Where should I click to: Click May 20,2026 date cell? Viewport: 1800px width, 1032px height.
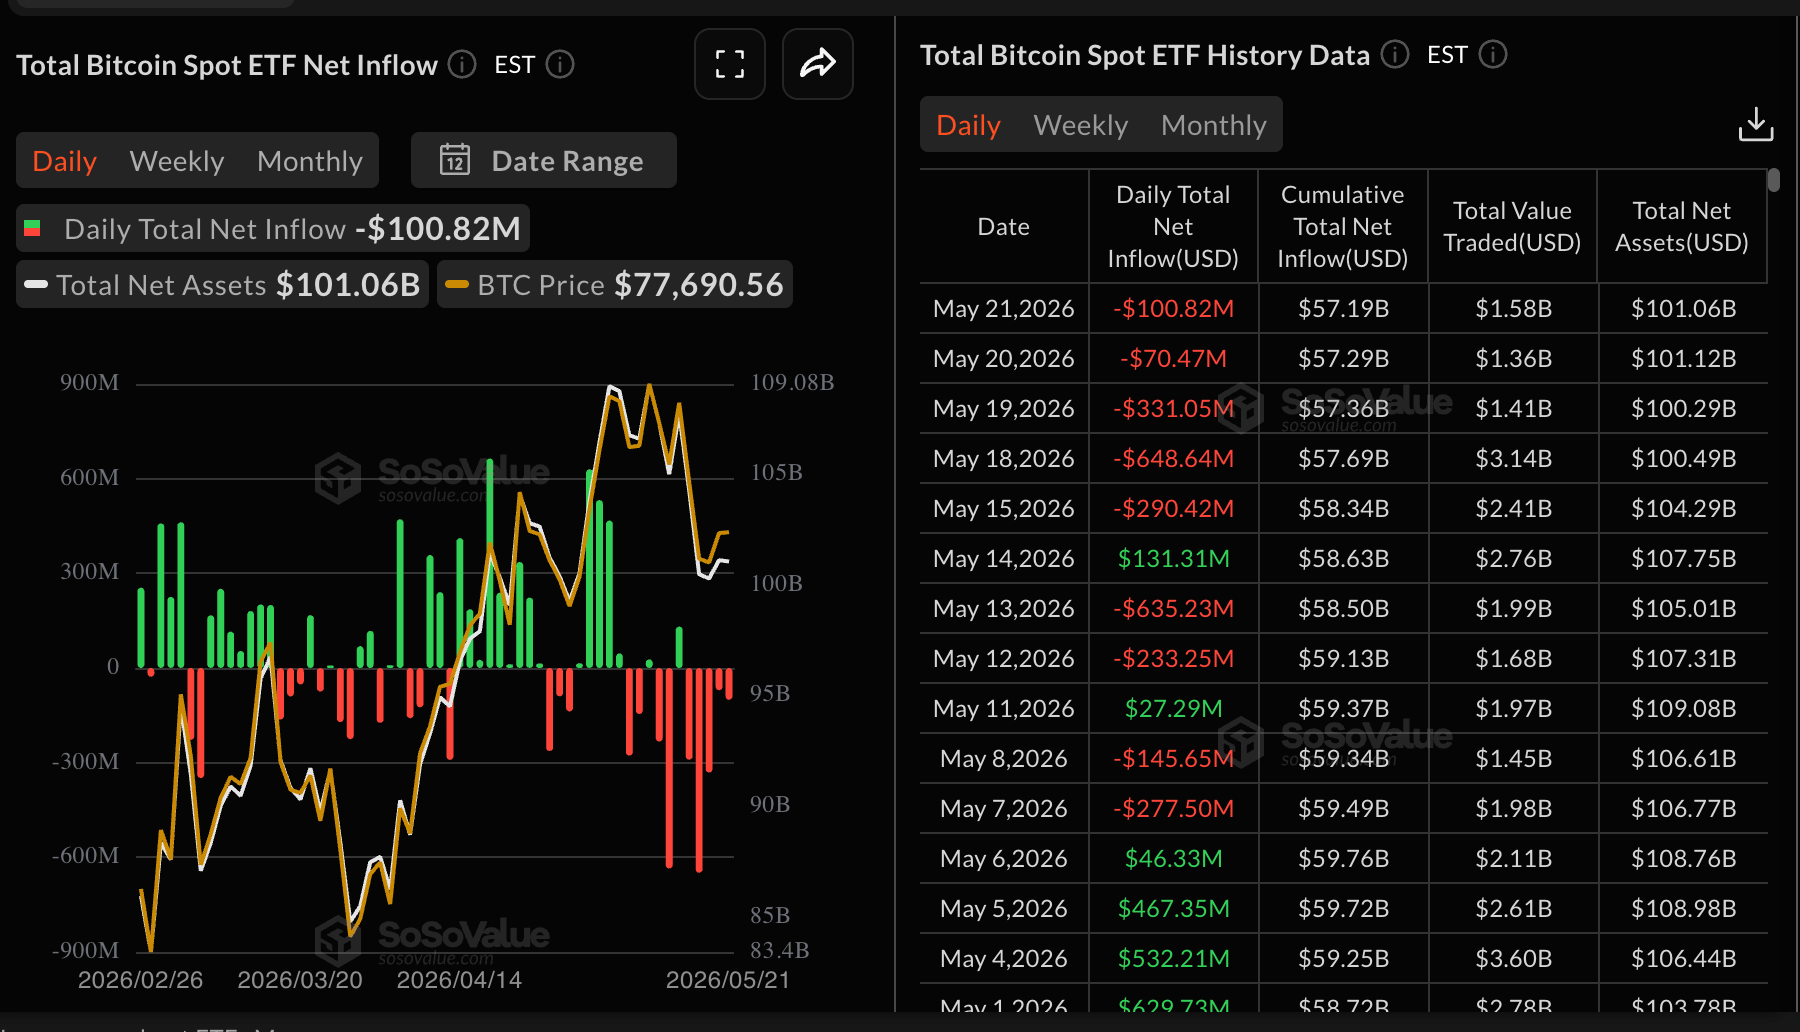point(1004,359)
